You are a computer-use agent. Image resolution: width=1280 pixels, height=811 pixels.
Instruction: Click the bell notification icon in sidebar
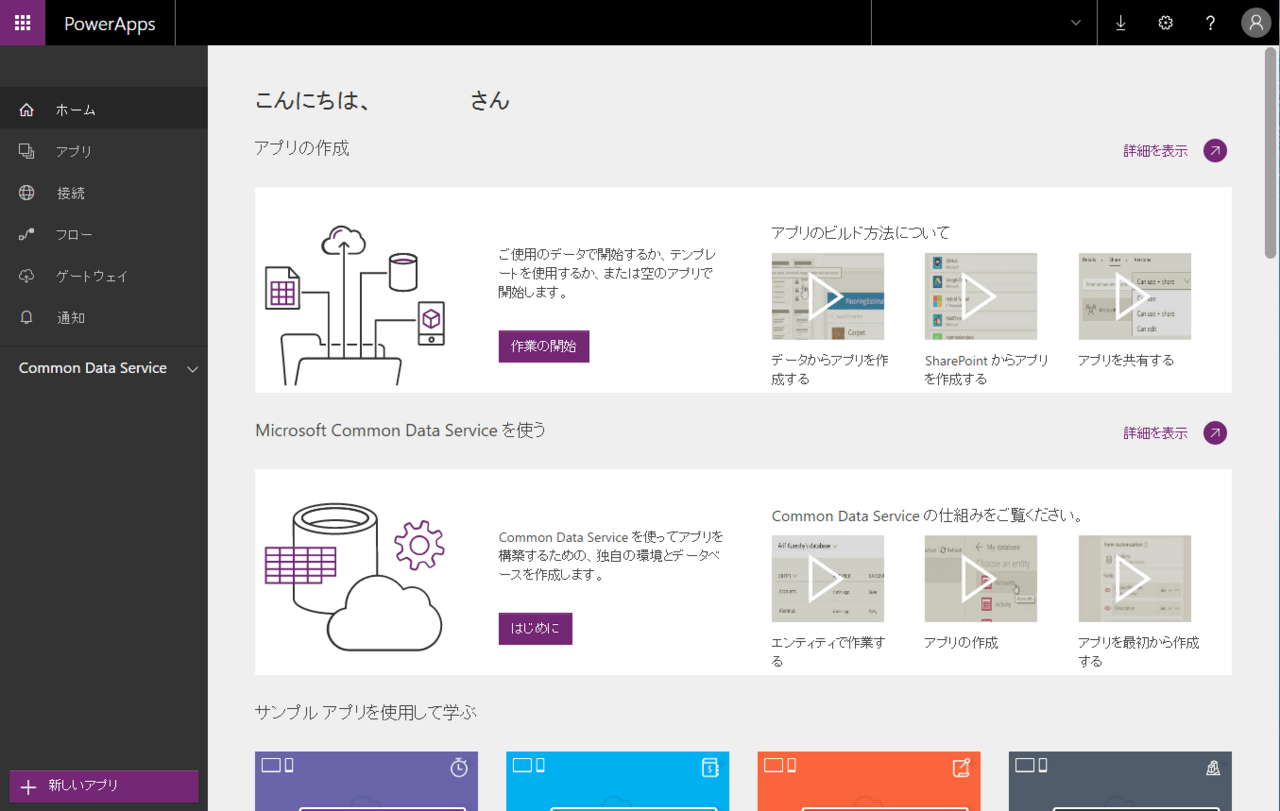click(x=27, y=317)
